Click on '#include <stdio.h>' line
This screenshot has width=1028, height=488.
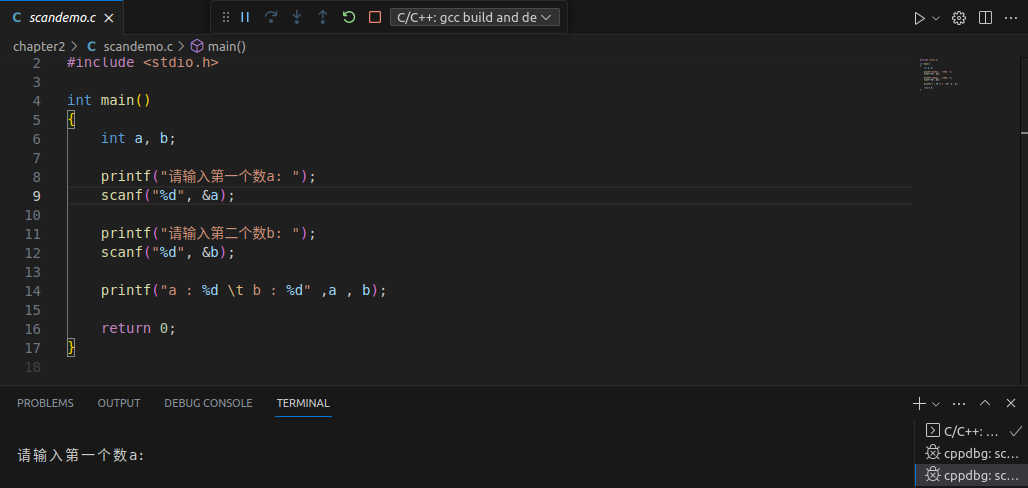click(x=142, y=63)
